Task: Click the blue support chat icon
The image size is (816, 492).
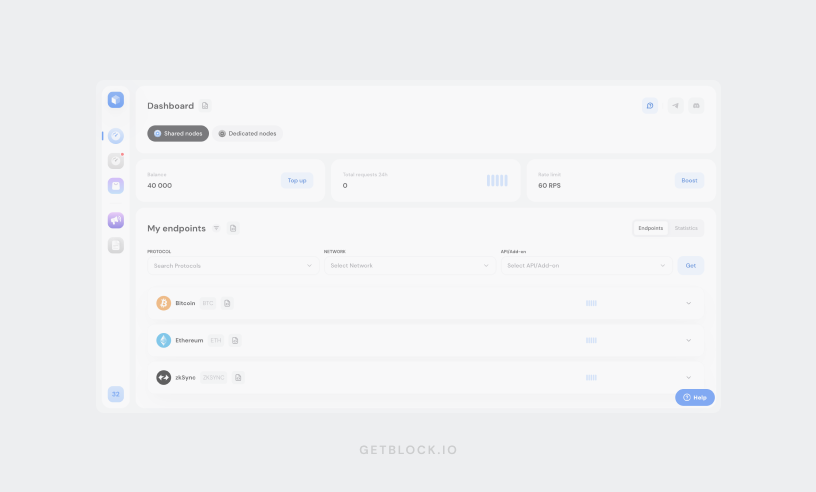Action: tap(650, 106)
